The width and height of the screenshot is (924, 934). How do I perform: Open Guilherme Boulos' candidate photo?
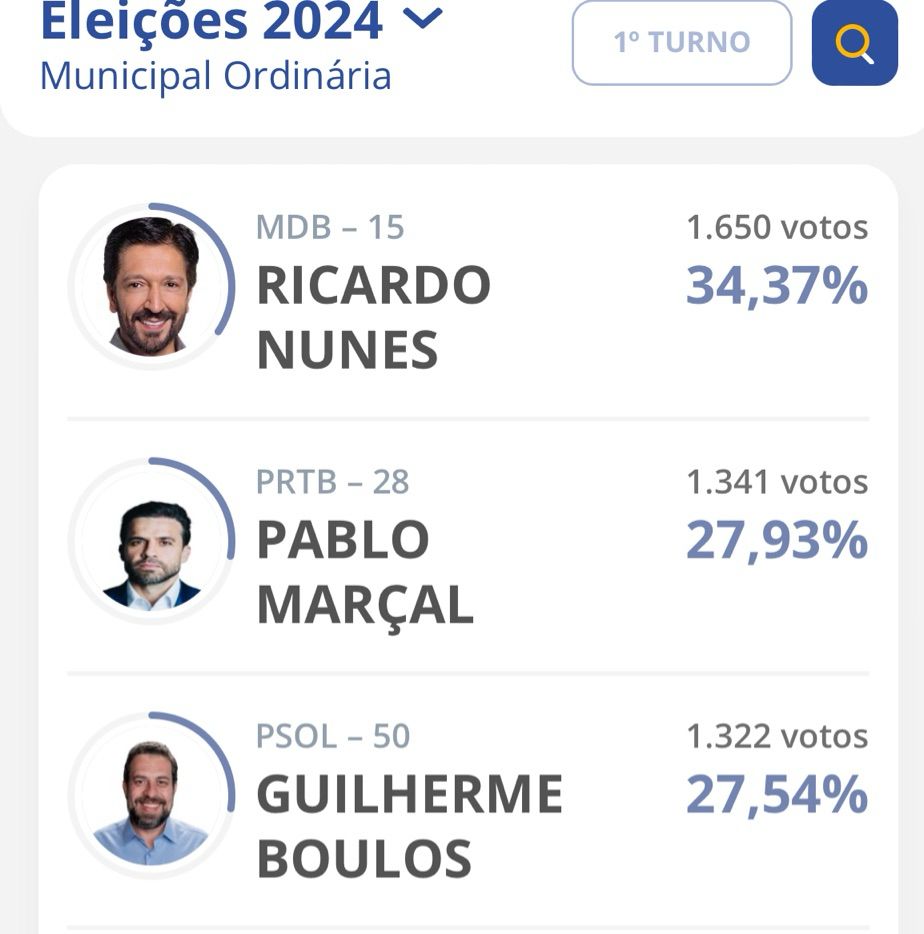click(x=151, y=797)
